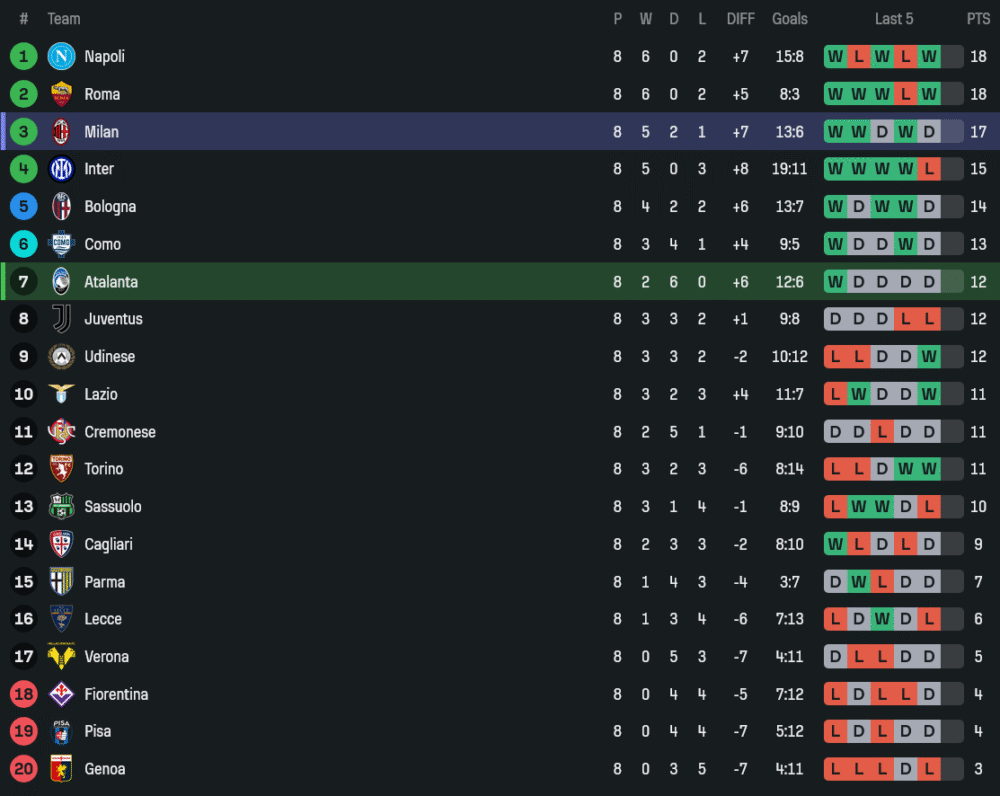Click Genoa's only draw form badge
1000x796 pixels.
point(905,769)
